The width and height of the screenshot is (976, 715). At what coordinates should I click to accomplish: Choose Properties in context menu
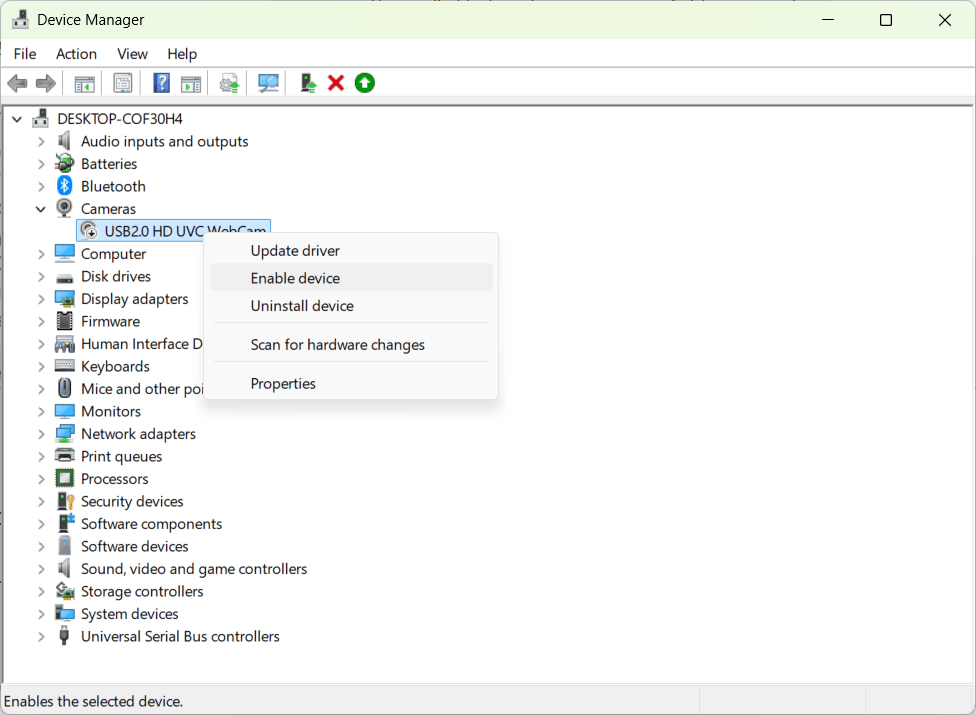[351, 383]
